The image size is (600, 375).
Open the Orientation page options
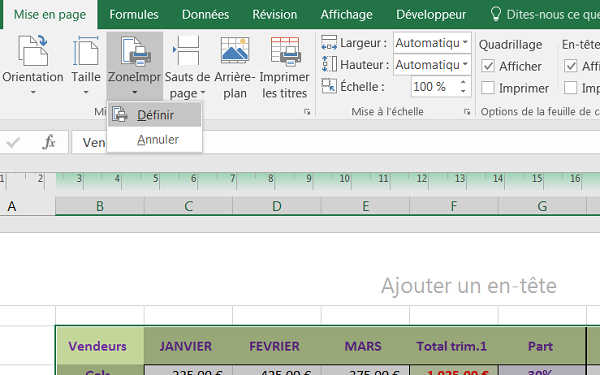coord(33,65)
